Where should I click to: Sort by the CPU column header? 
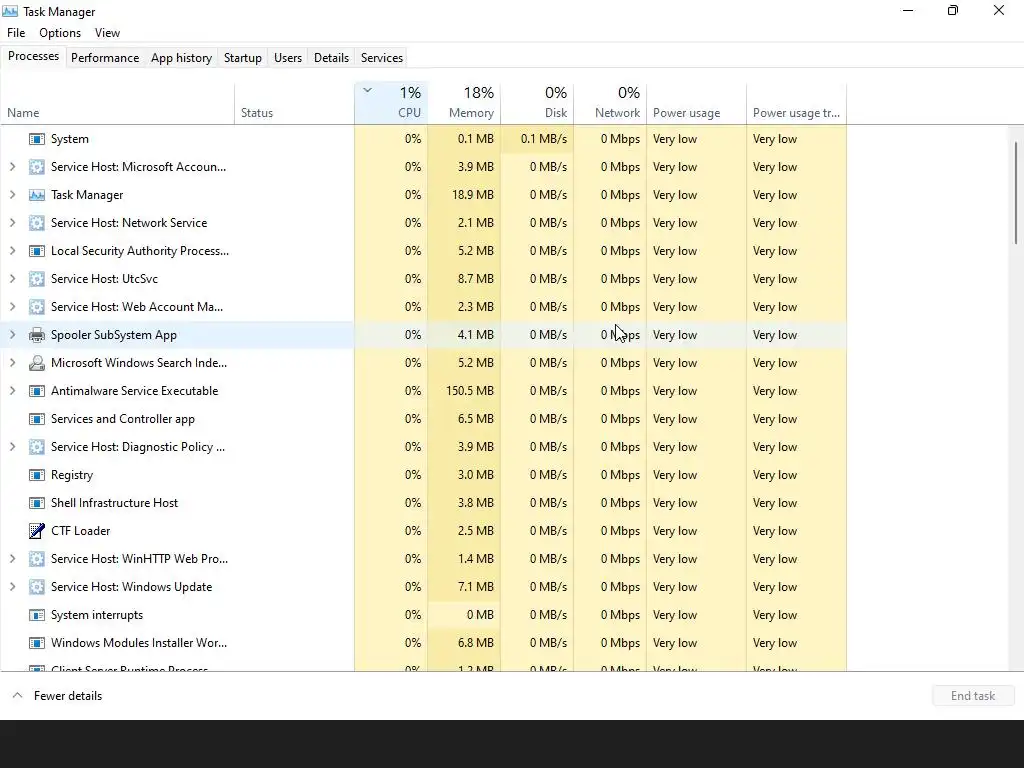click(x=391, y=103)
